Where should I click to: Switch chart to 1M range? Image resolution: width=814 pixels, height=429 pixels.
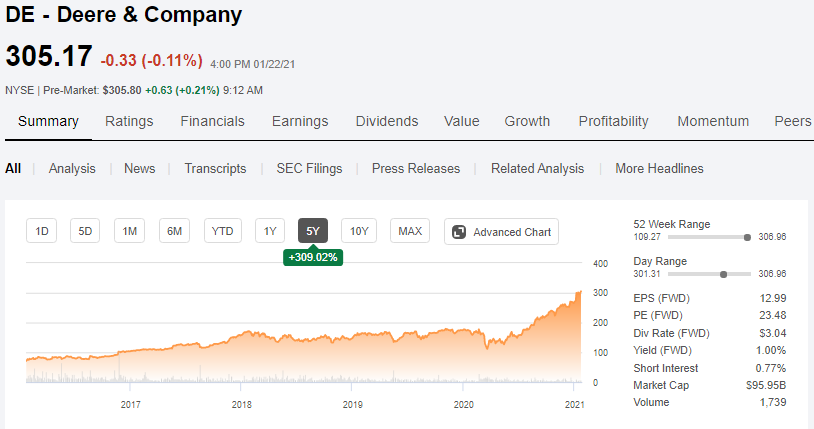point(129,231)
